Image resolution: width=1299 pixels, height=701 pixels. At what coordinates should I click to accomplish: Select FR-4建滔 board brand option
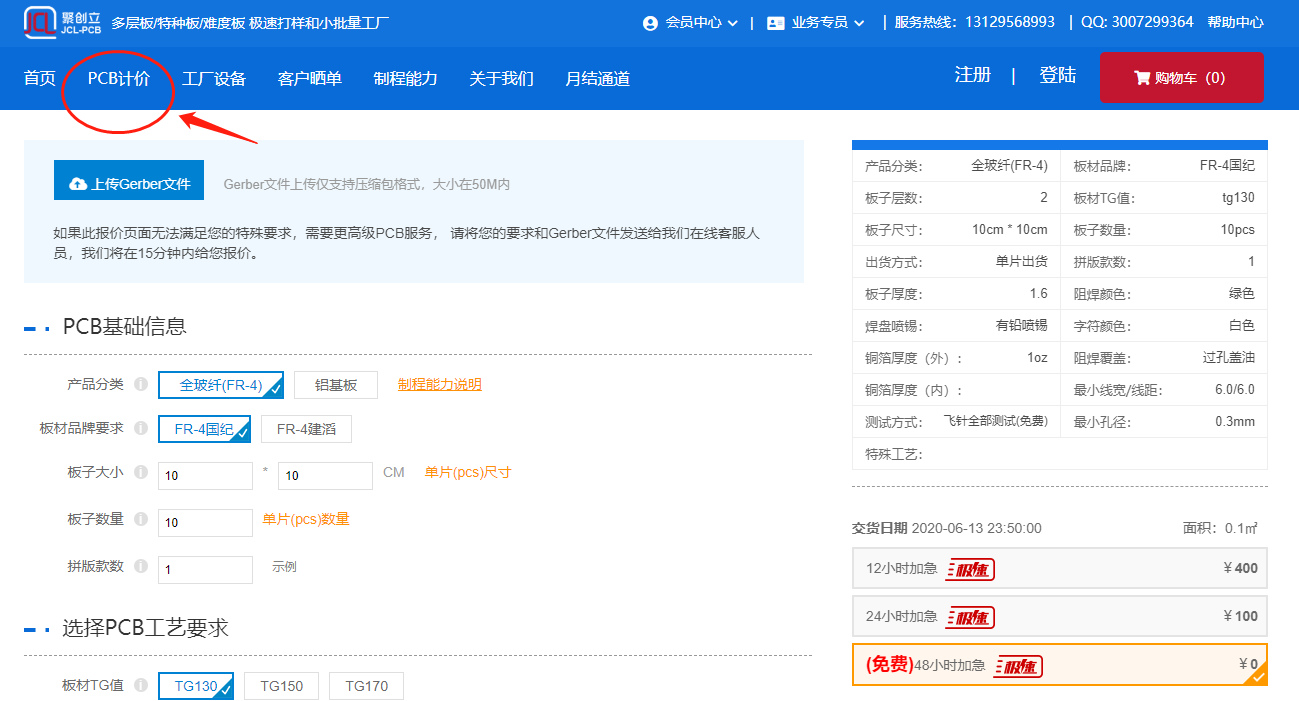tap(306, 429)
